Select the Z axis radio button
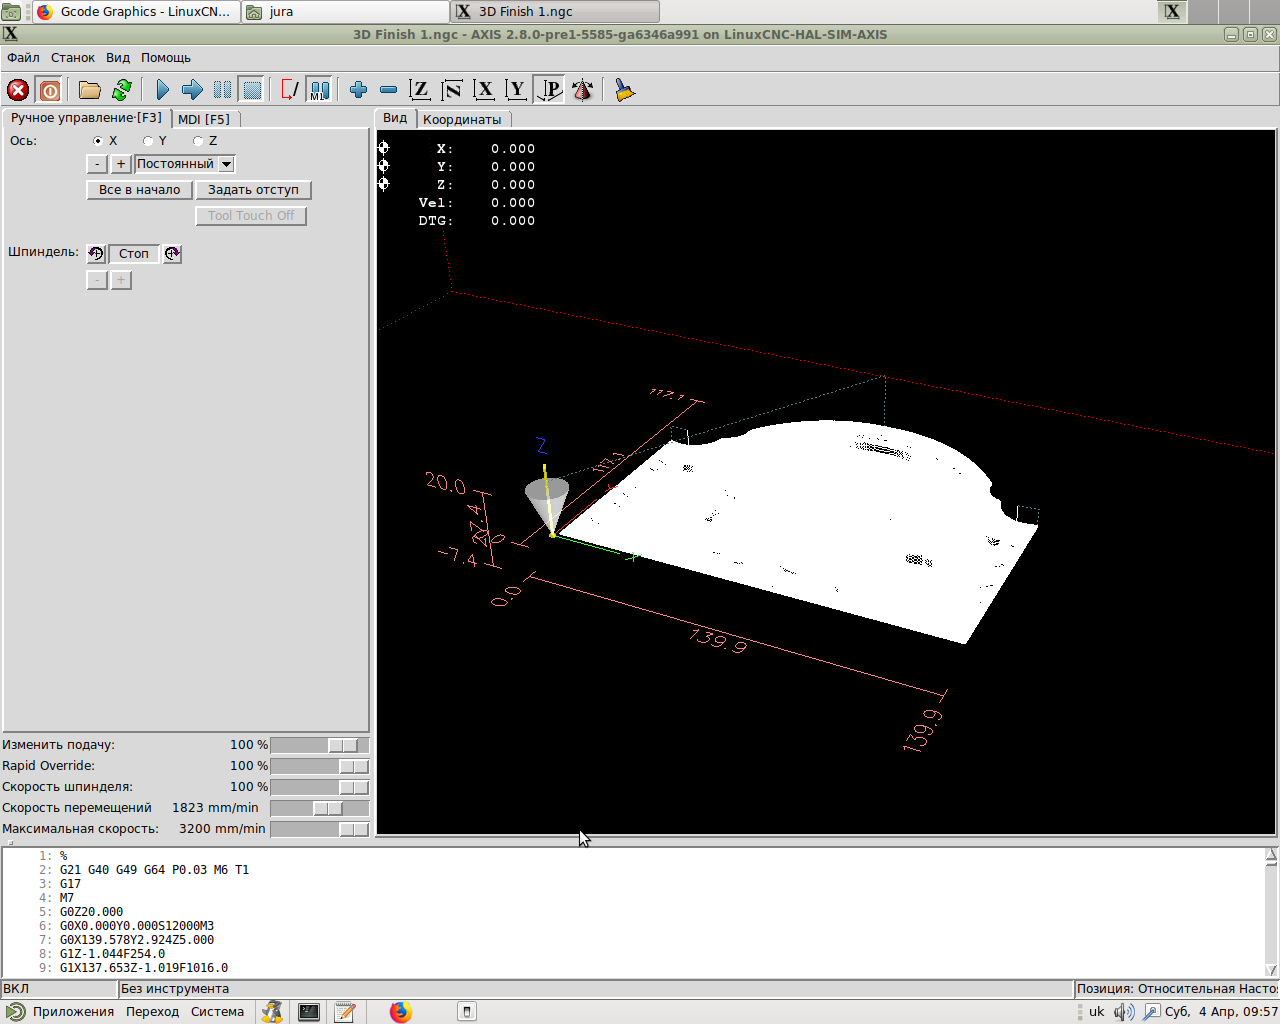Image resolution: width=1280 pixels, height=1024 pixels. pyautogui.click(x=198, y=141)
